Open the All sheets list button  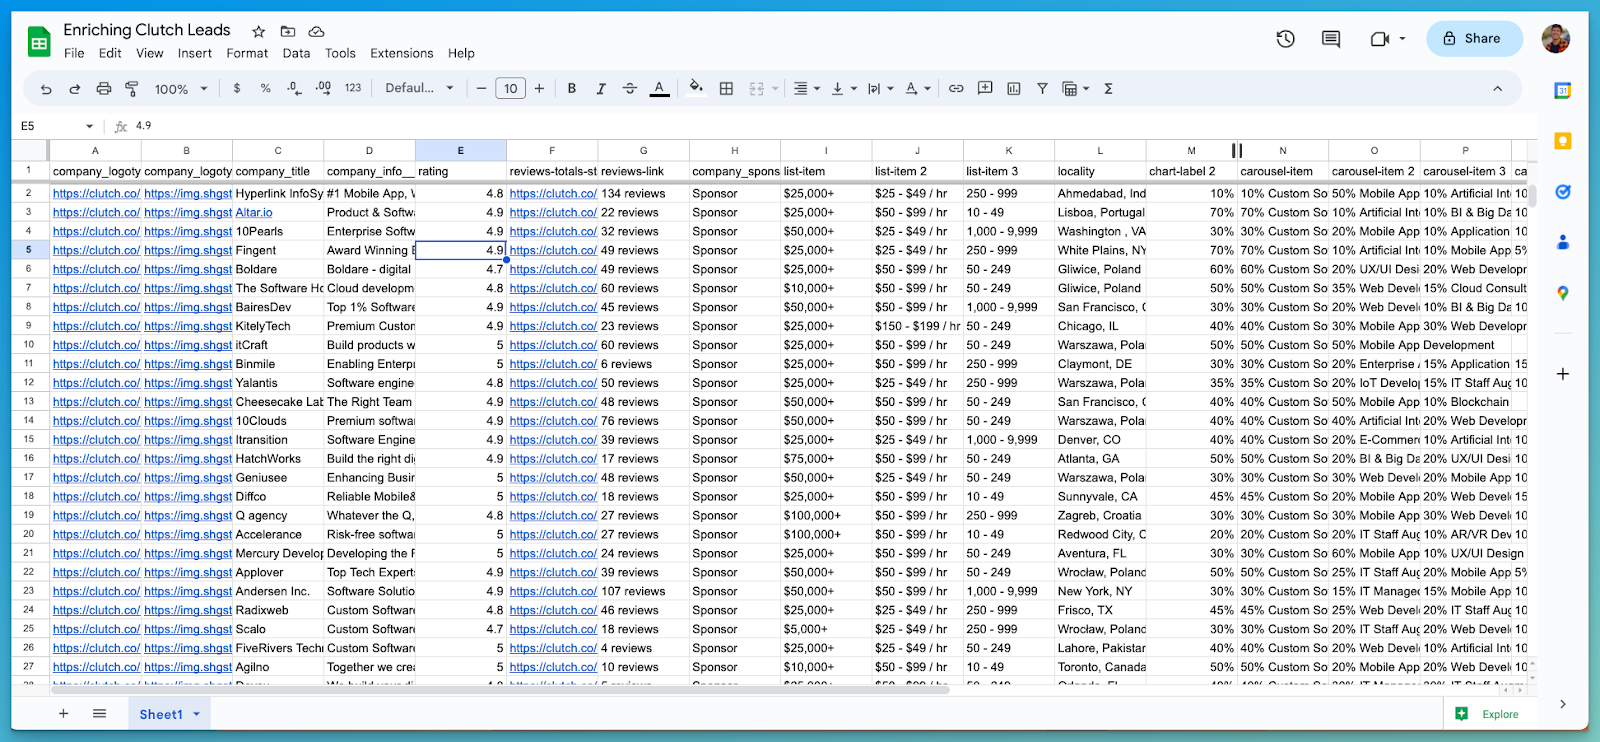pos(99,714)
